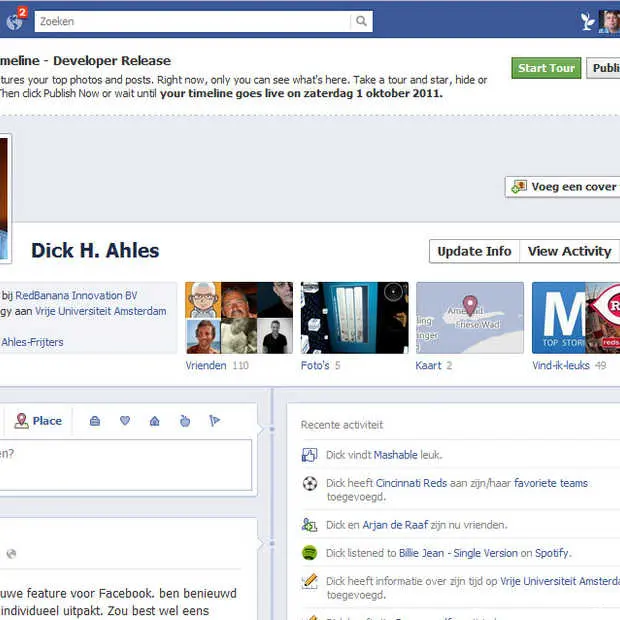Image resolution: width=620 pixels, height=620 pixels.
Task: Open the profile avatar in the top bar
Action: (x=609, y=22)
